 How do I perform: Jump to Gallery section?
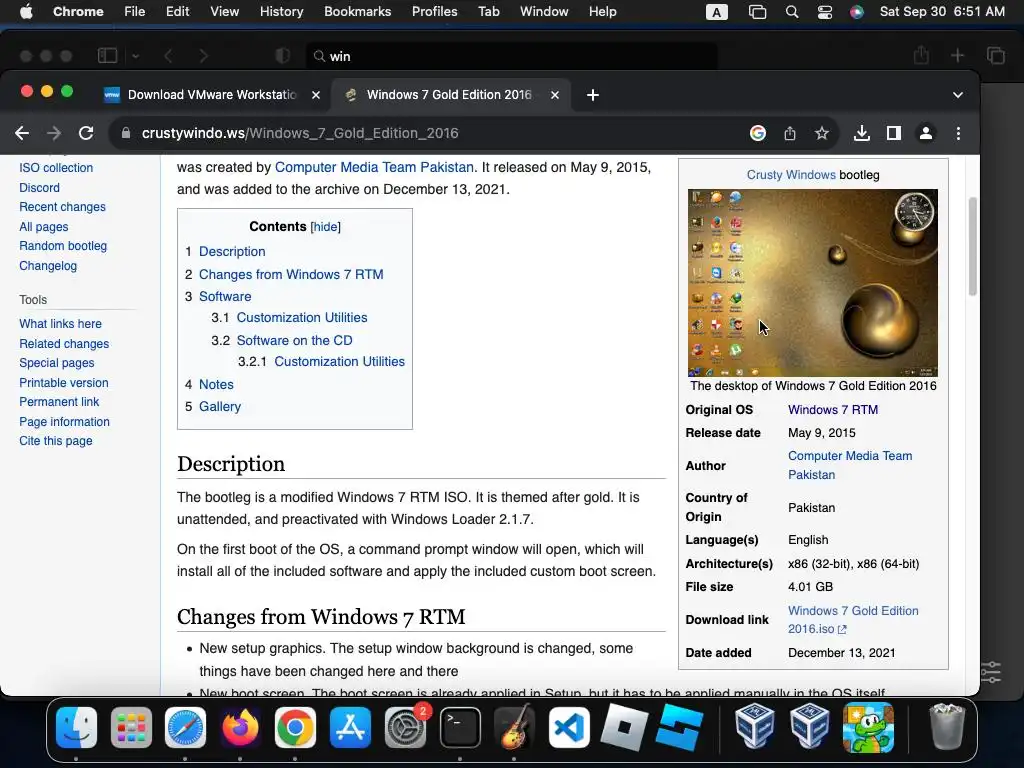pos(219,406)
